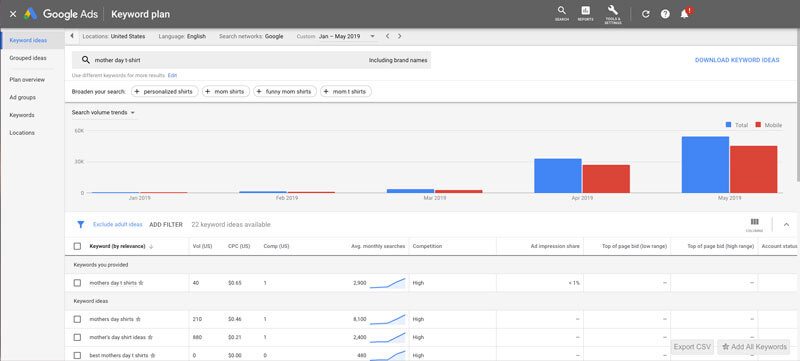
Task: Star the 'mothers day t shirts' keyword
Action: (141, 282)
